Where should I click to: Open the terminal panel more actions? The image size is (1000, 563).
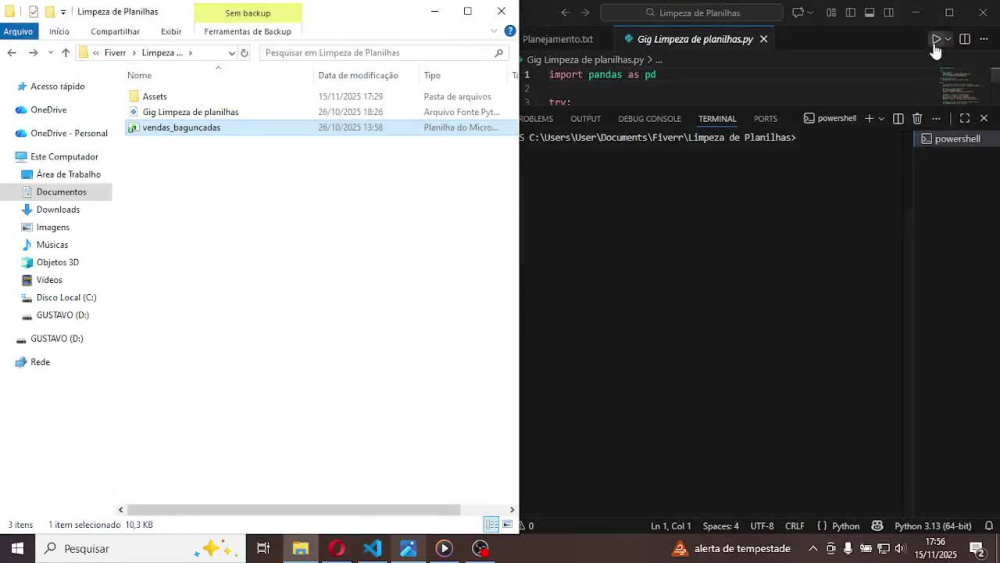click(x=936, y=119)
